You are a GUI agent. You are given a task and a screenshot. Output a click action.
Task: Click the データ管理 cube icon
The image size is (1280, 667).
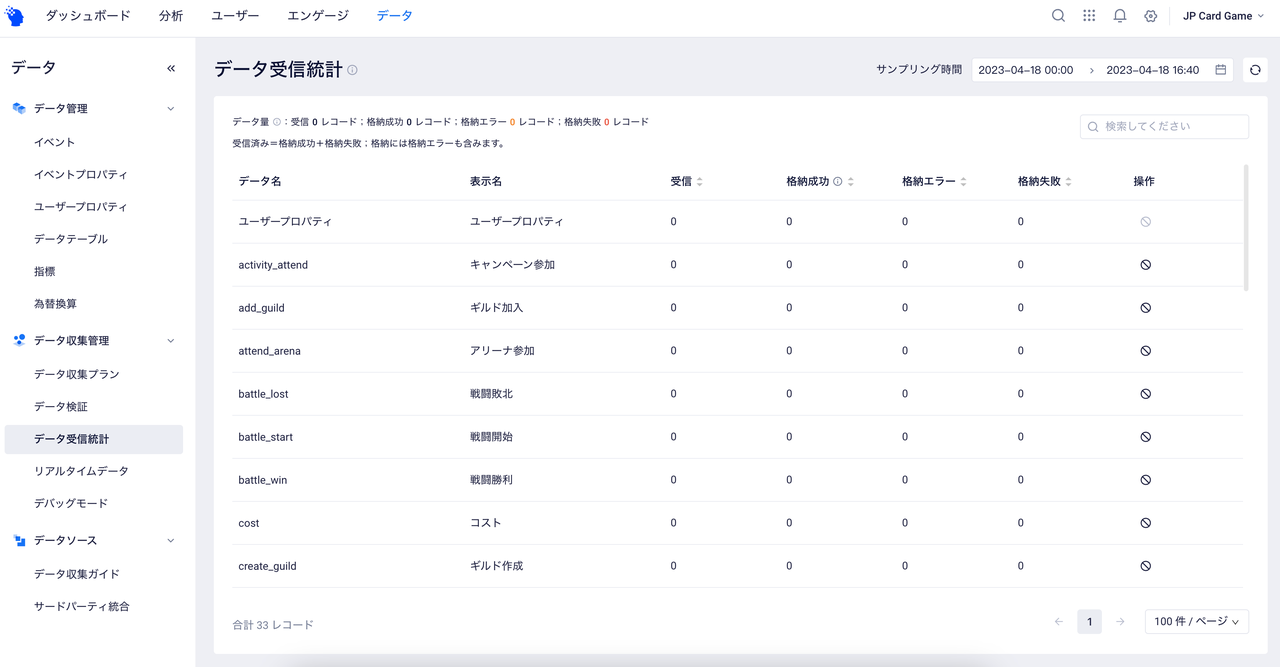19,108
